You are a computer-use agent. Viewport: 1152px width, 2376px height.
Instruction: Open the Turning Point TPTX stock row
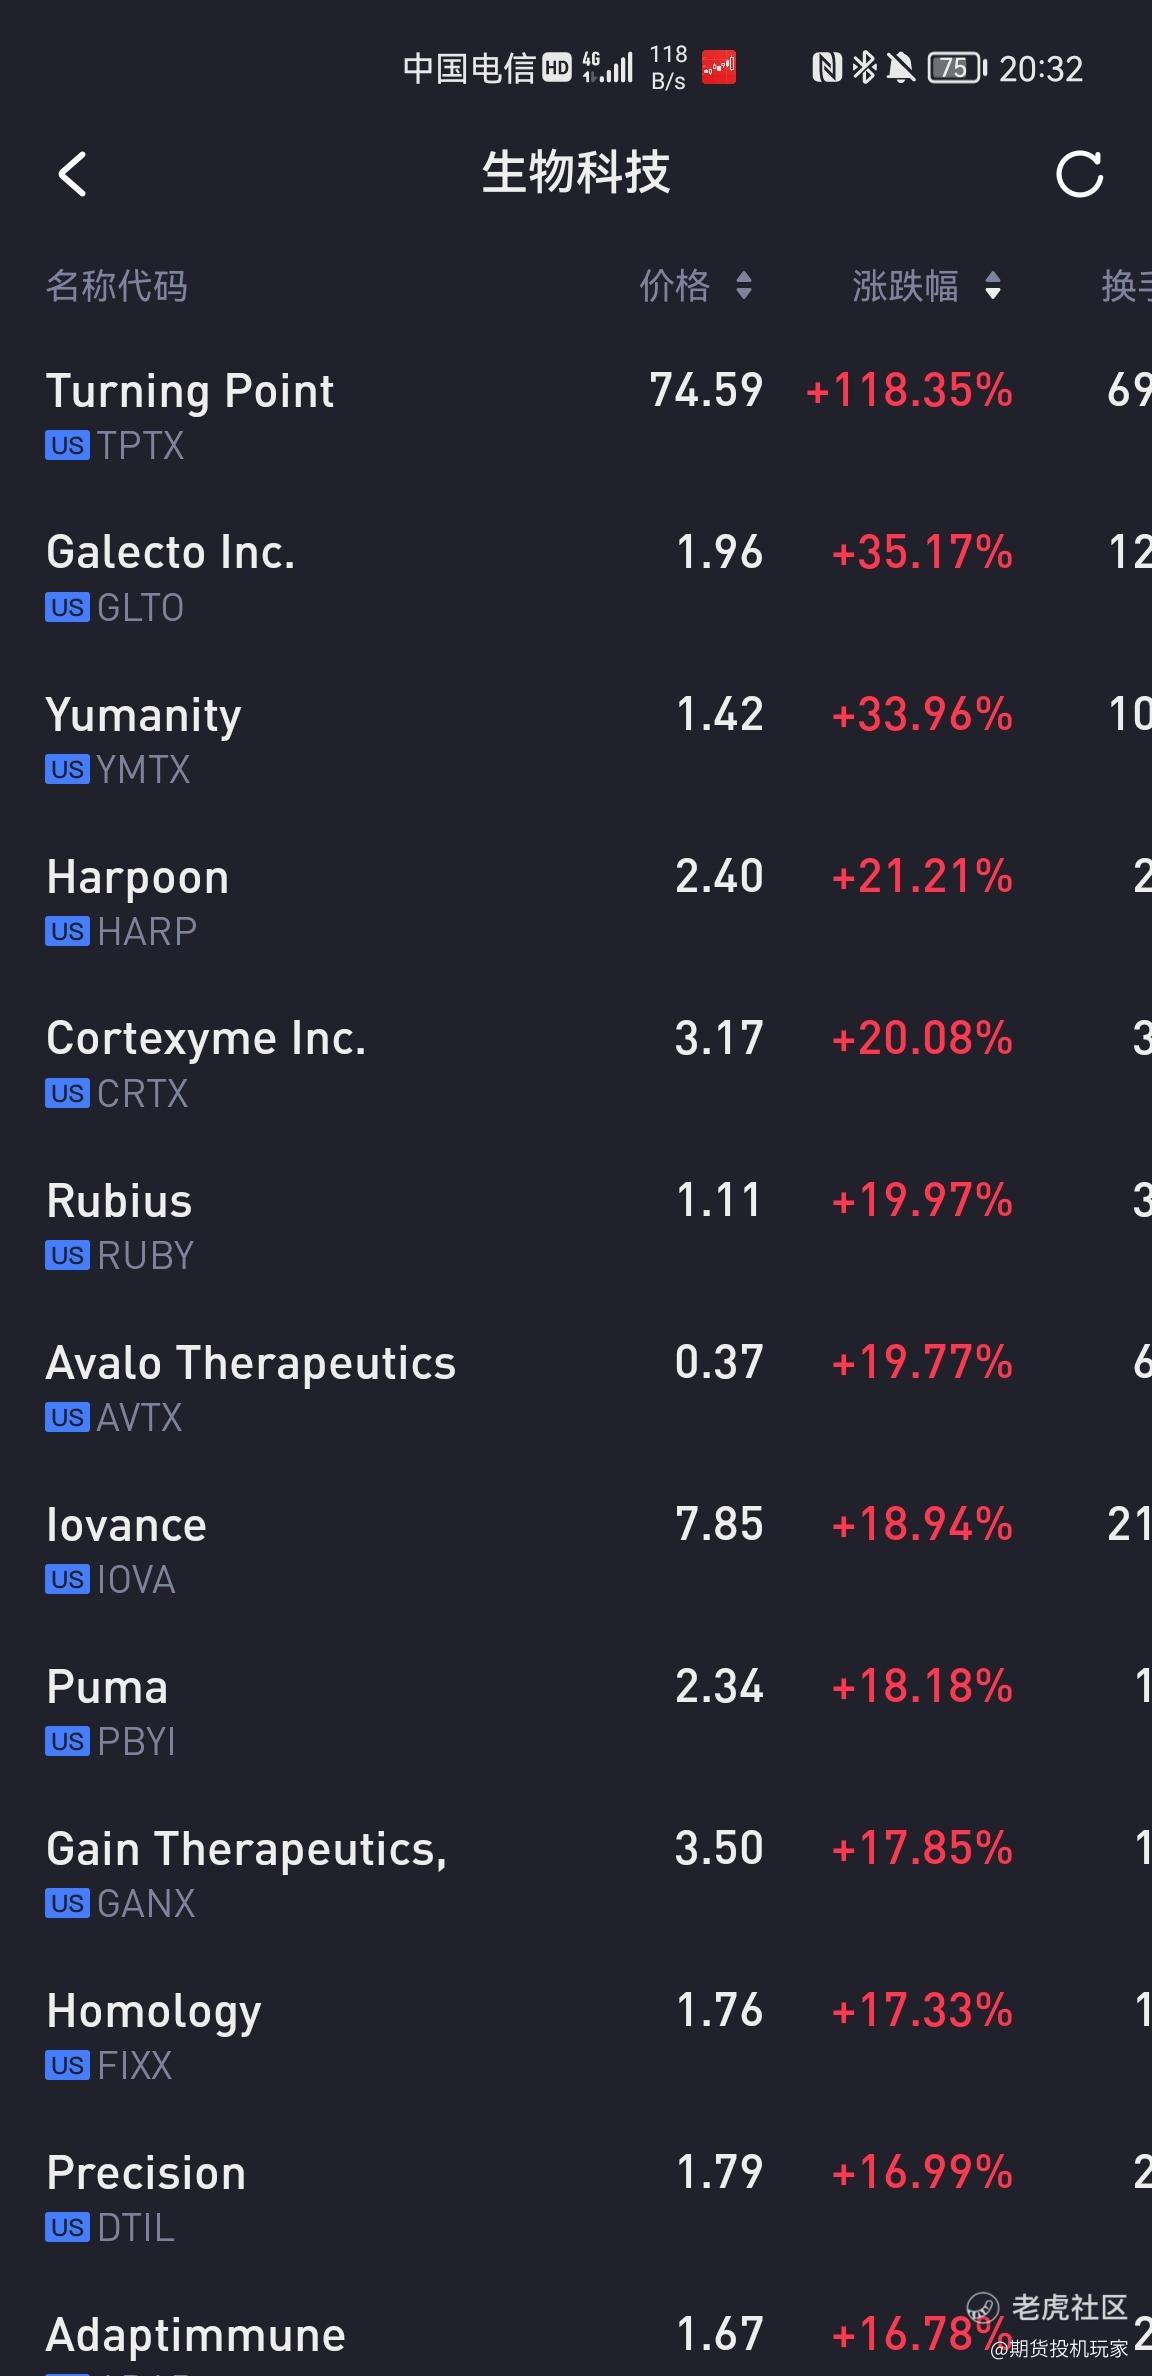[x=576, y=416]
